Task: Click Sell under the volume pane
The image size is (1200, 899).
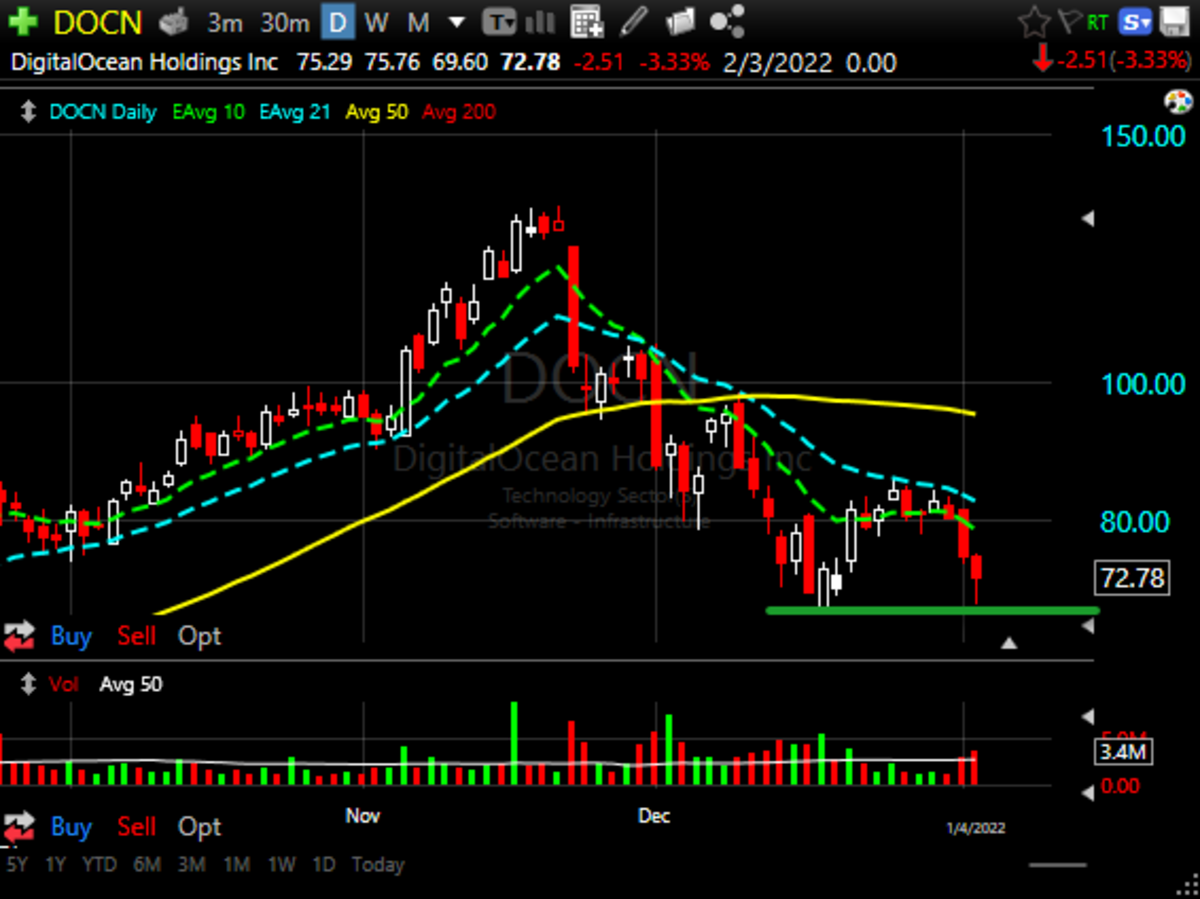Action: pos(136,827)
